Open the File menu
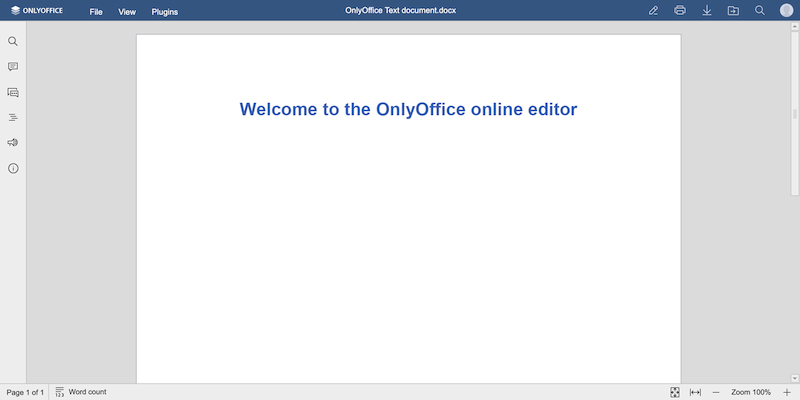Screen dimensions: 800x400 coord(96,12)
